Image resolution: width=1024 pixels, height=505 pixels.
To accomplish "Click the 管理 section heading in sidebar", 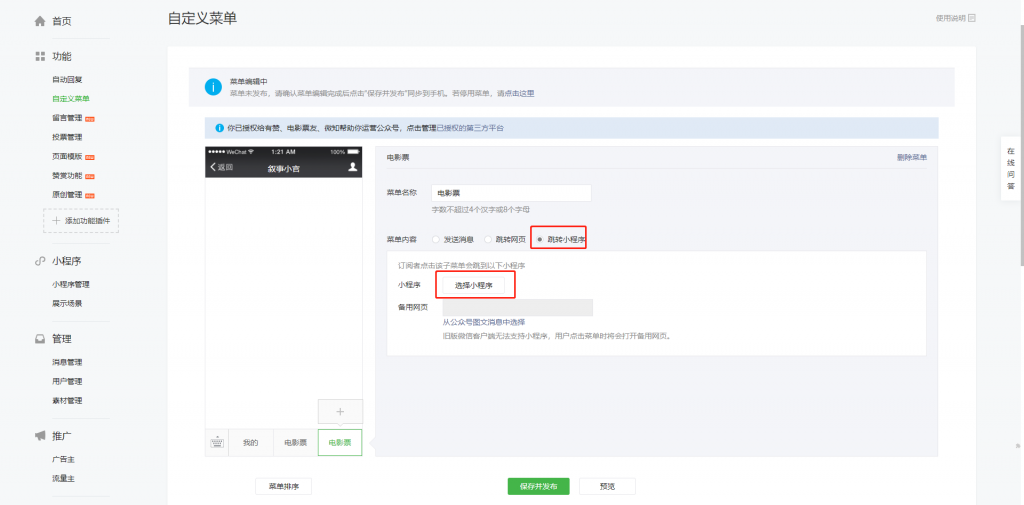I will [62, 339].
